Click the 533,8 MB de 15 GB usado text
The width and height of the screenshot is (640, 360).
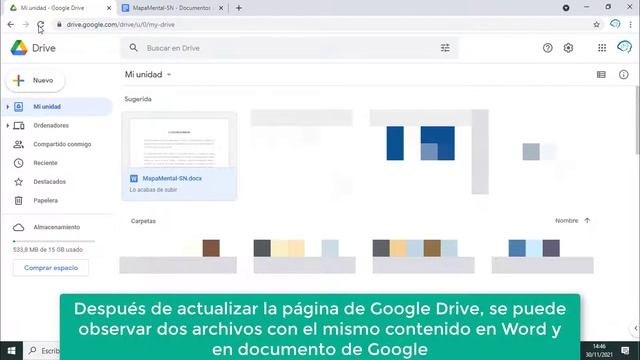(x=48, y=250)
